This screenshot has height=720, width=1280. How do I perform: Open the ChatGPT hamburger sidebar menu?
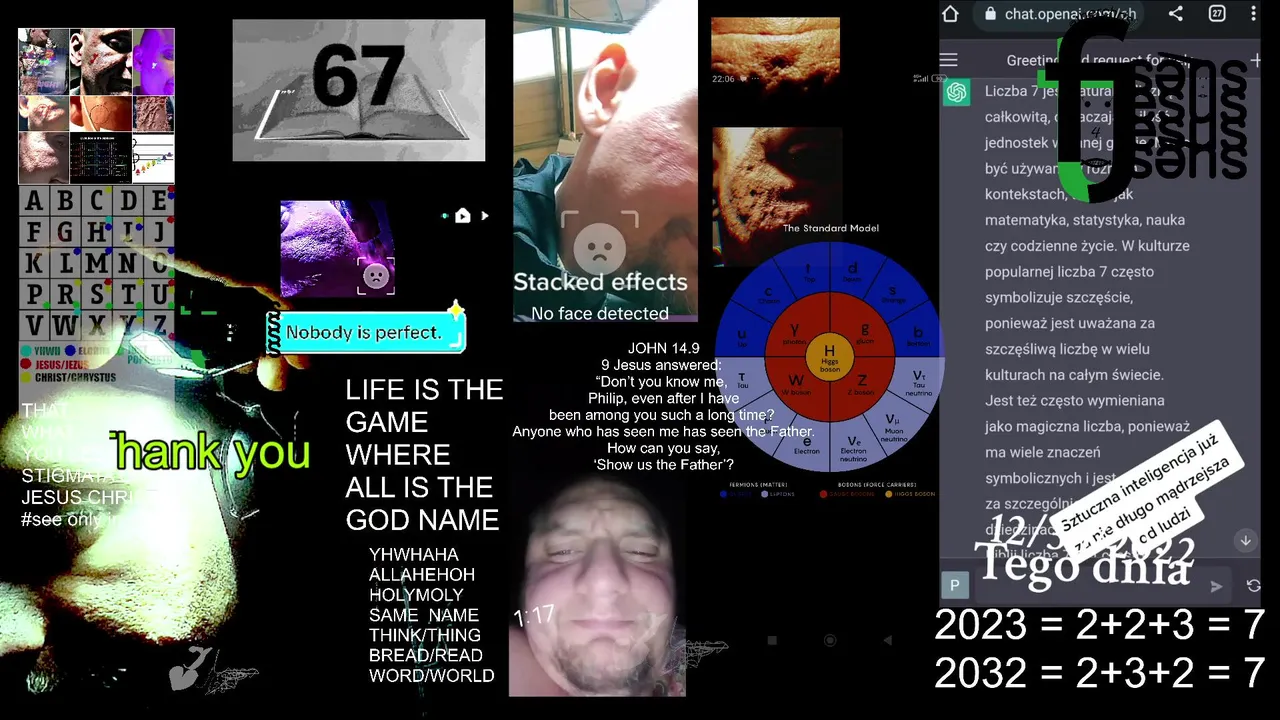click(x=949, y=60)
